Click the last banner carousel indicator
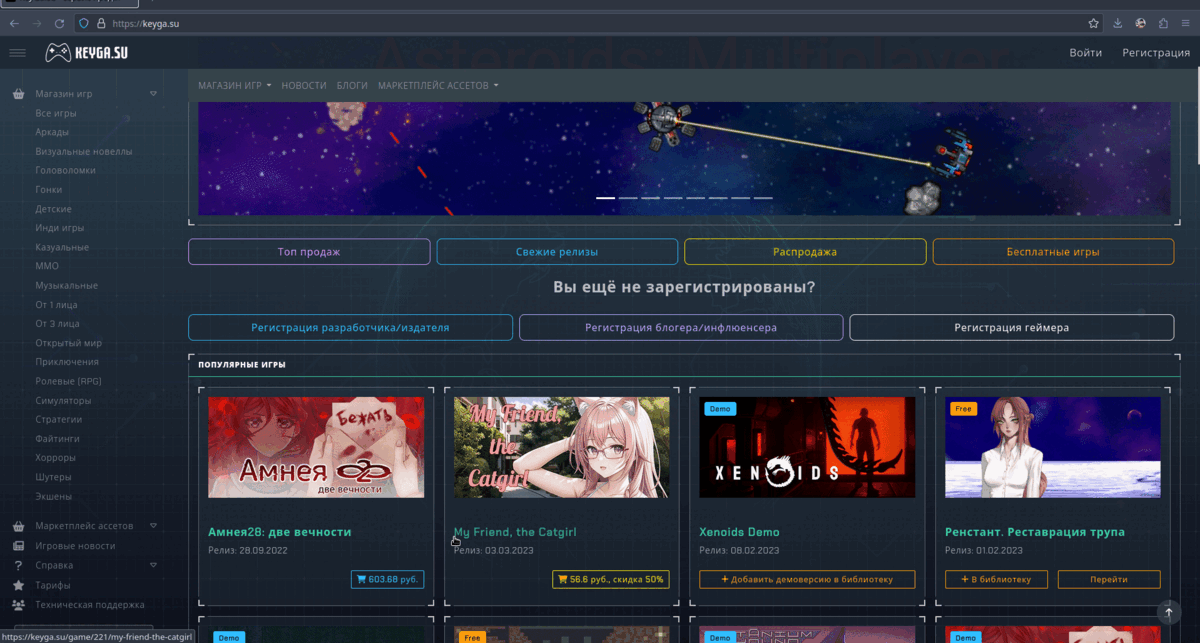 click(763, 198)
